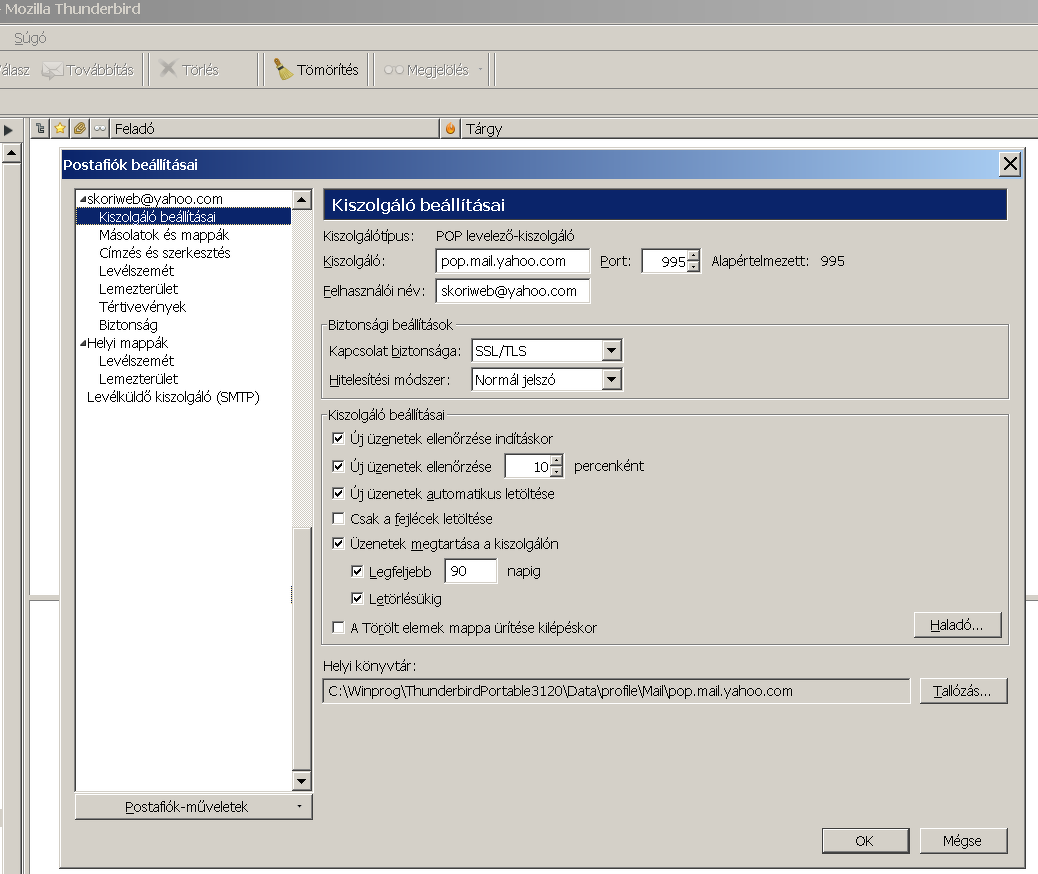Click the Megjelölés glasses toolbar icon
Screen dimensions: 1038x874
[x=394, y=70]
